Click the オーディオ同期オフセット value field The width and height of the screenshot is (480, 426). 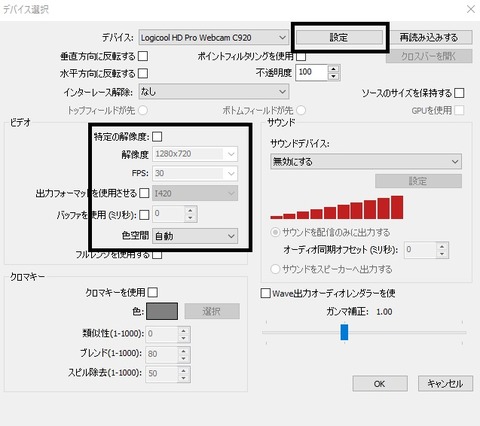[421, 250]
